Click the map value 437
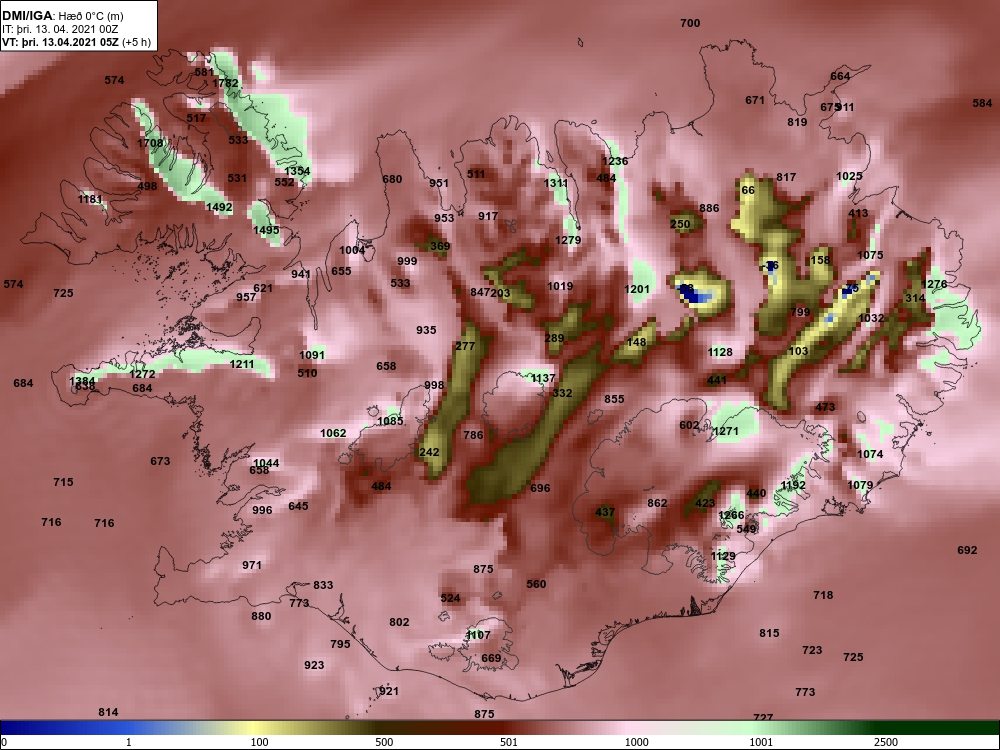Viewport: 1000px width, 750px height. point(605,513)
